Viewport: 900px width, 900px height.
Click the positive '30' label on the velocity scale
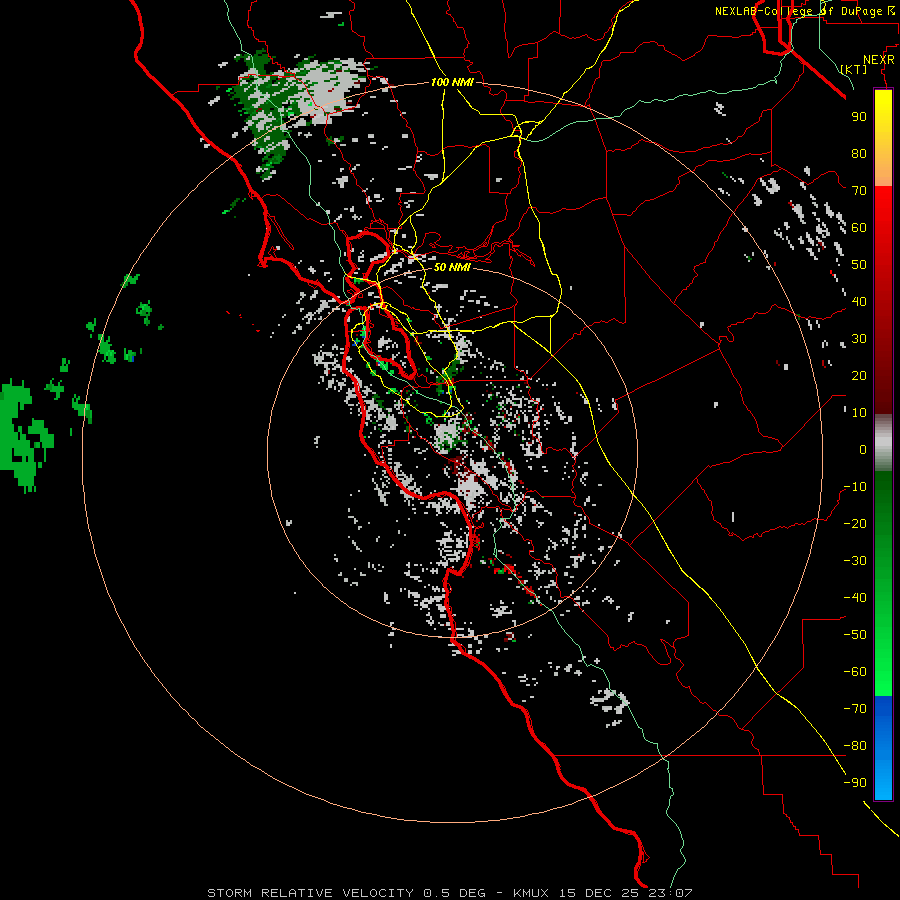(859, 339)
